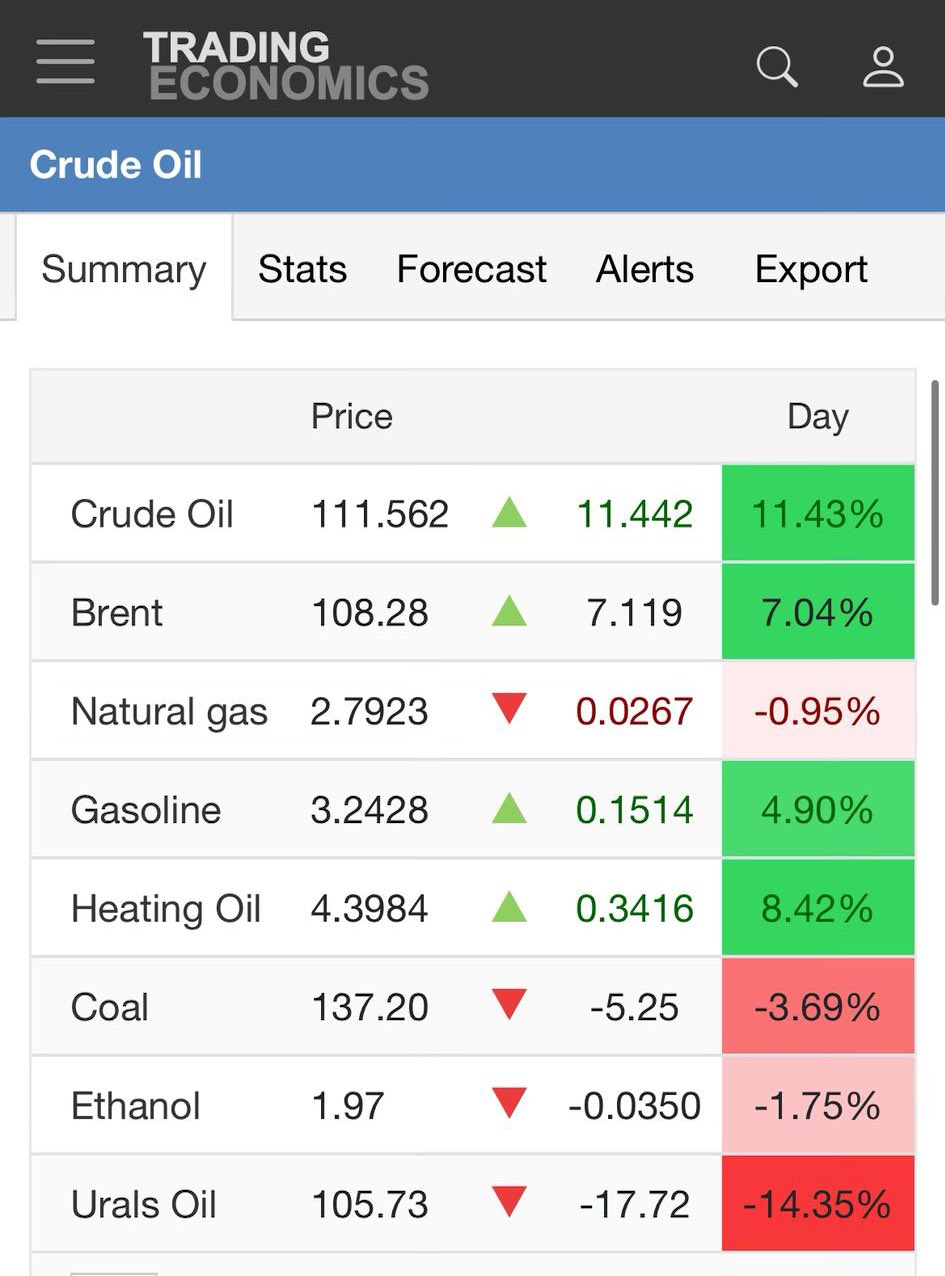Click the Day column header
Screen dimensions: 945x1276
tap(817, 416)
